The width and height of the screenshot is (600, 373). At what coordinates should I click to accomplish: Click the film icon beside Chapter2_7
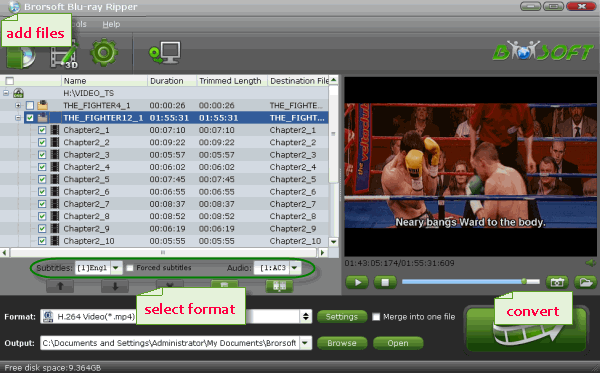click(55, 204)
